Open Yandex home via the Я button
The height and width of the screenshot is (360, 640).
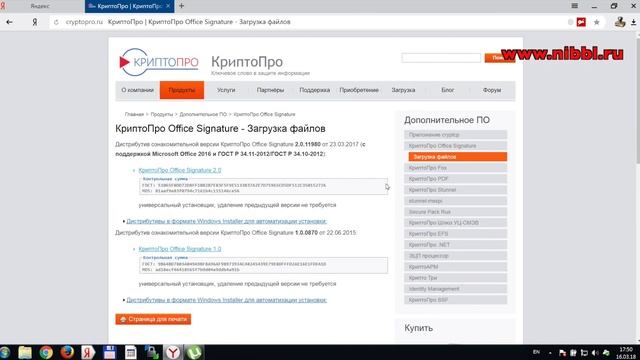click(x=35, y=22)
